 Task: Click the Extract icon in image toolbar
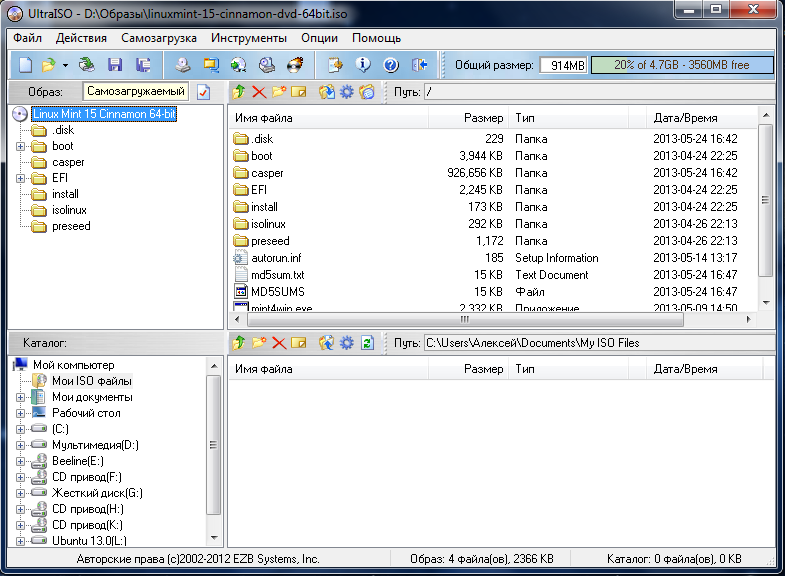(x=327, y=92)
